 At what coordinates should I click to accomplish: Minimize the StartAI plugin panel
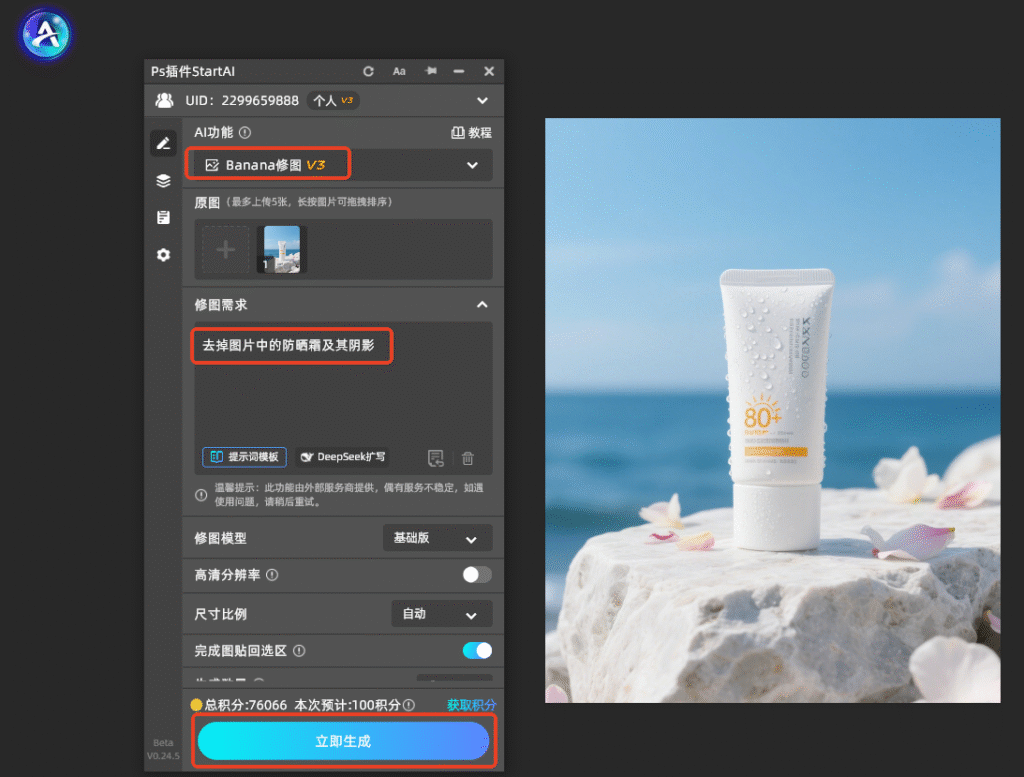click(459, 71)
